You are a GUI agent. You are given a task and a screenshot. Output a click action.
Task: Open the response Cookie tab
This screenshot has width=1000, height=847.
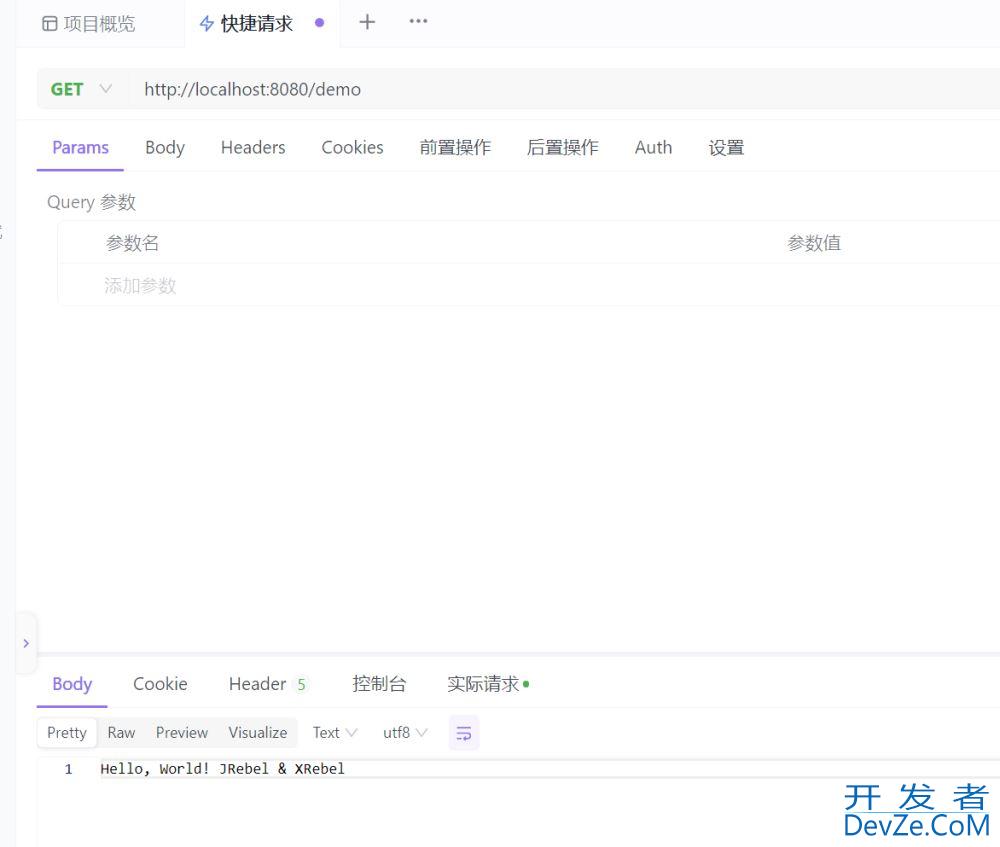pyautogui.click(x=160, y=684)
